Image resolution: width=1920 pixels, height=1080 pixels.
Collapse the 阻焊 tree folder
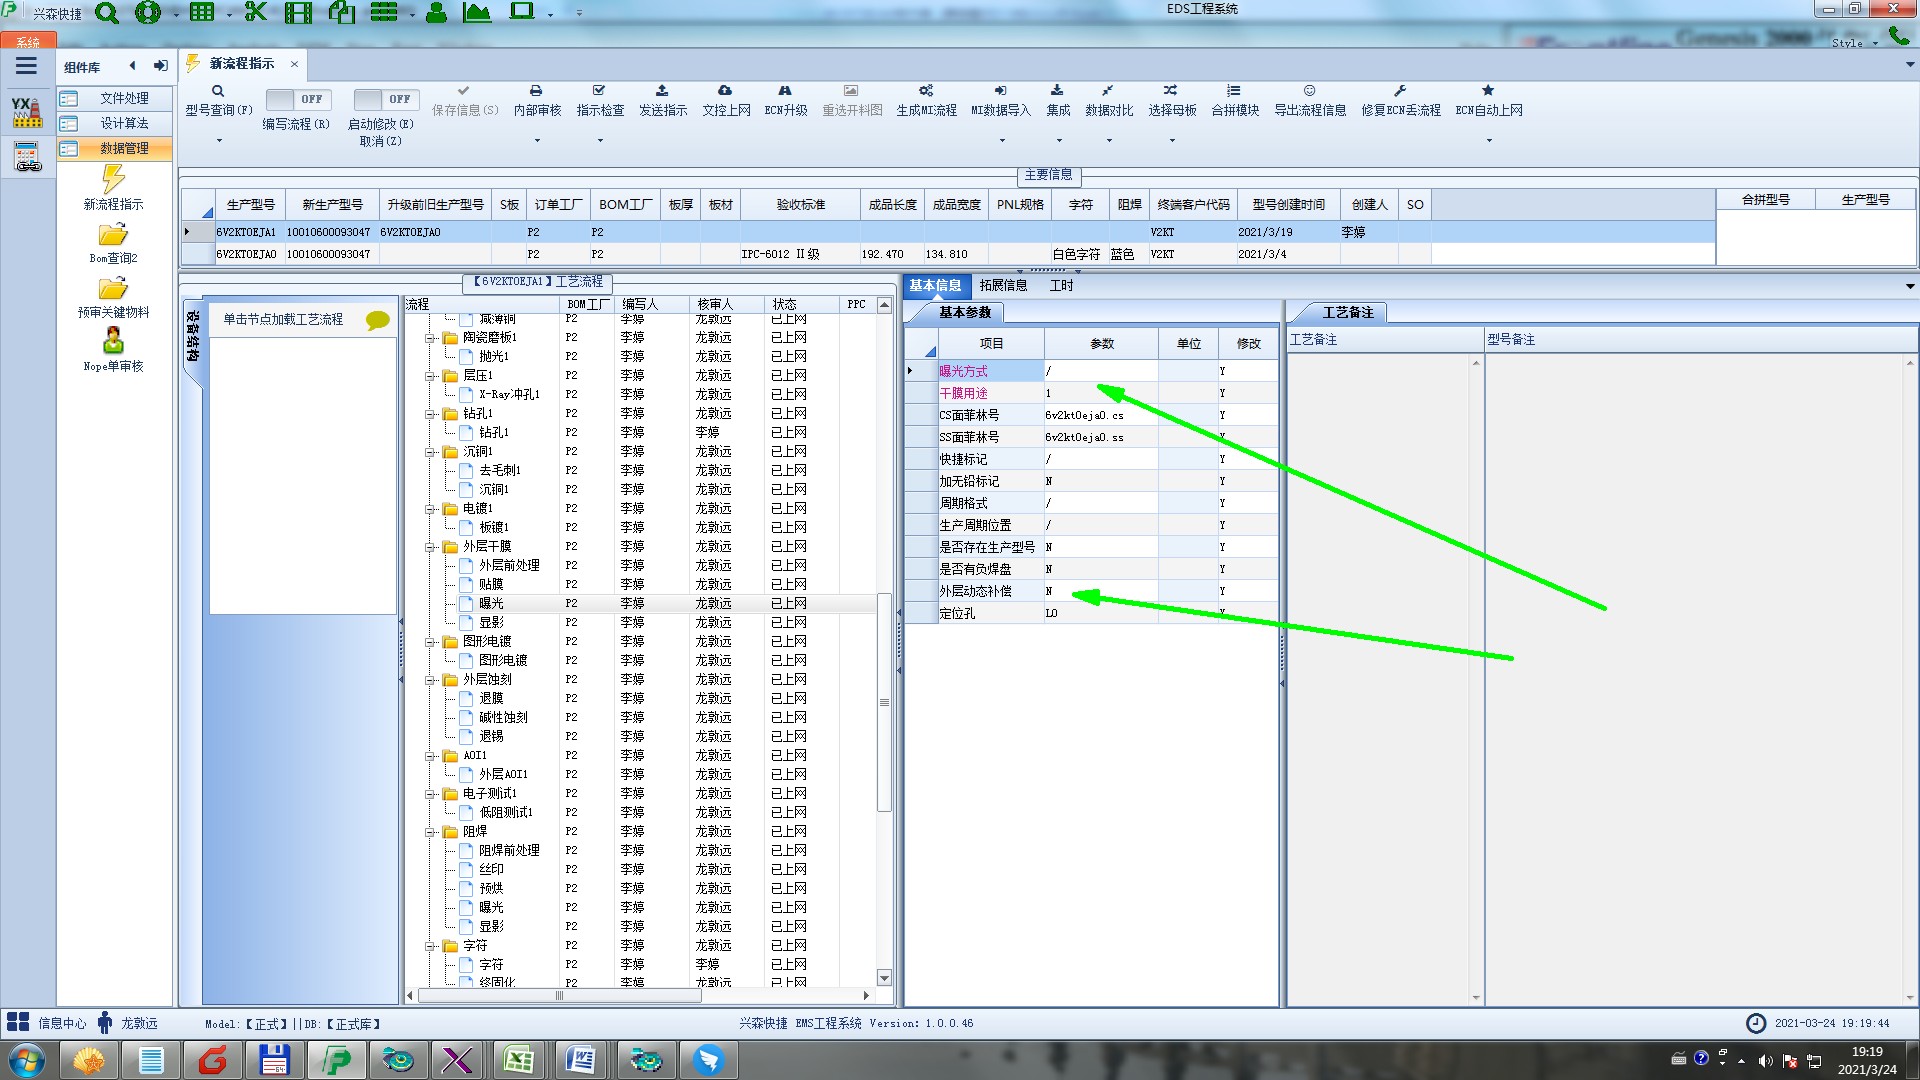point(430,832)
